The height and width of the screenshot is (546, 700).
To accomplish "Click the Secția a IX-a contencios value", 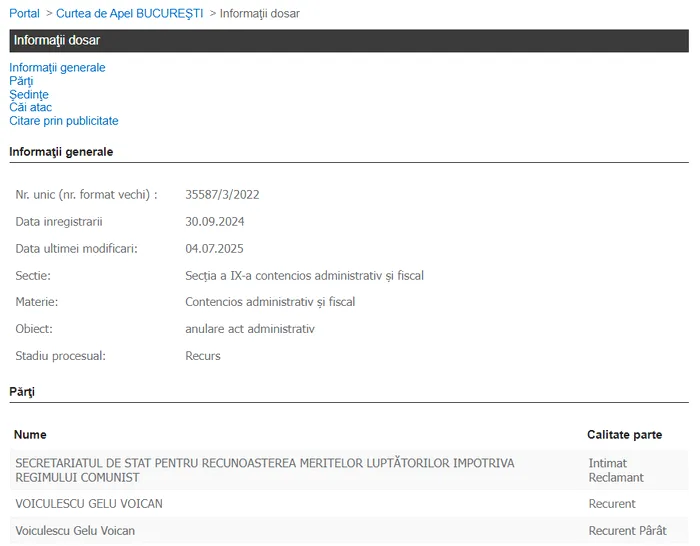I will pos(304,275).
